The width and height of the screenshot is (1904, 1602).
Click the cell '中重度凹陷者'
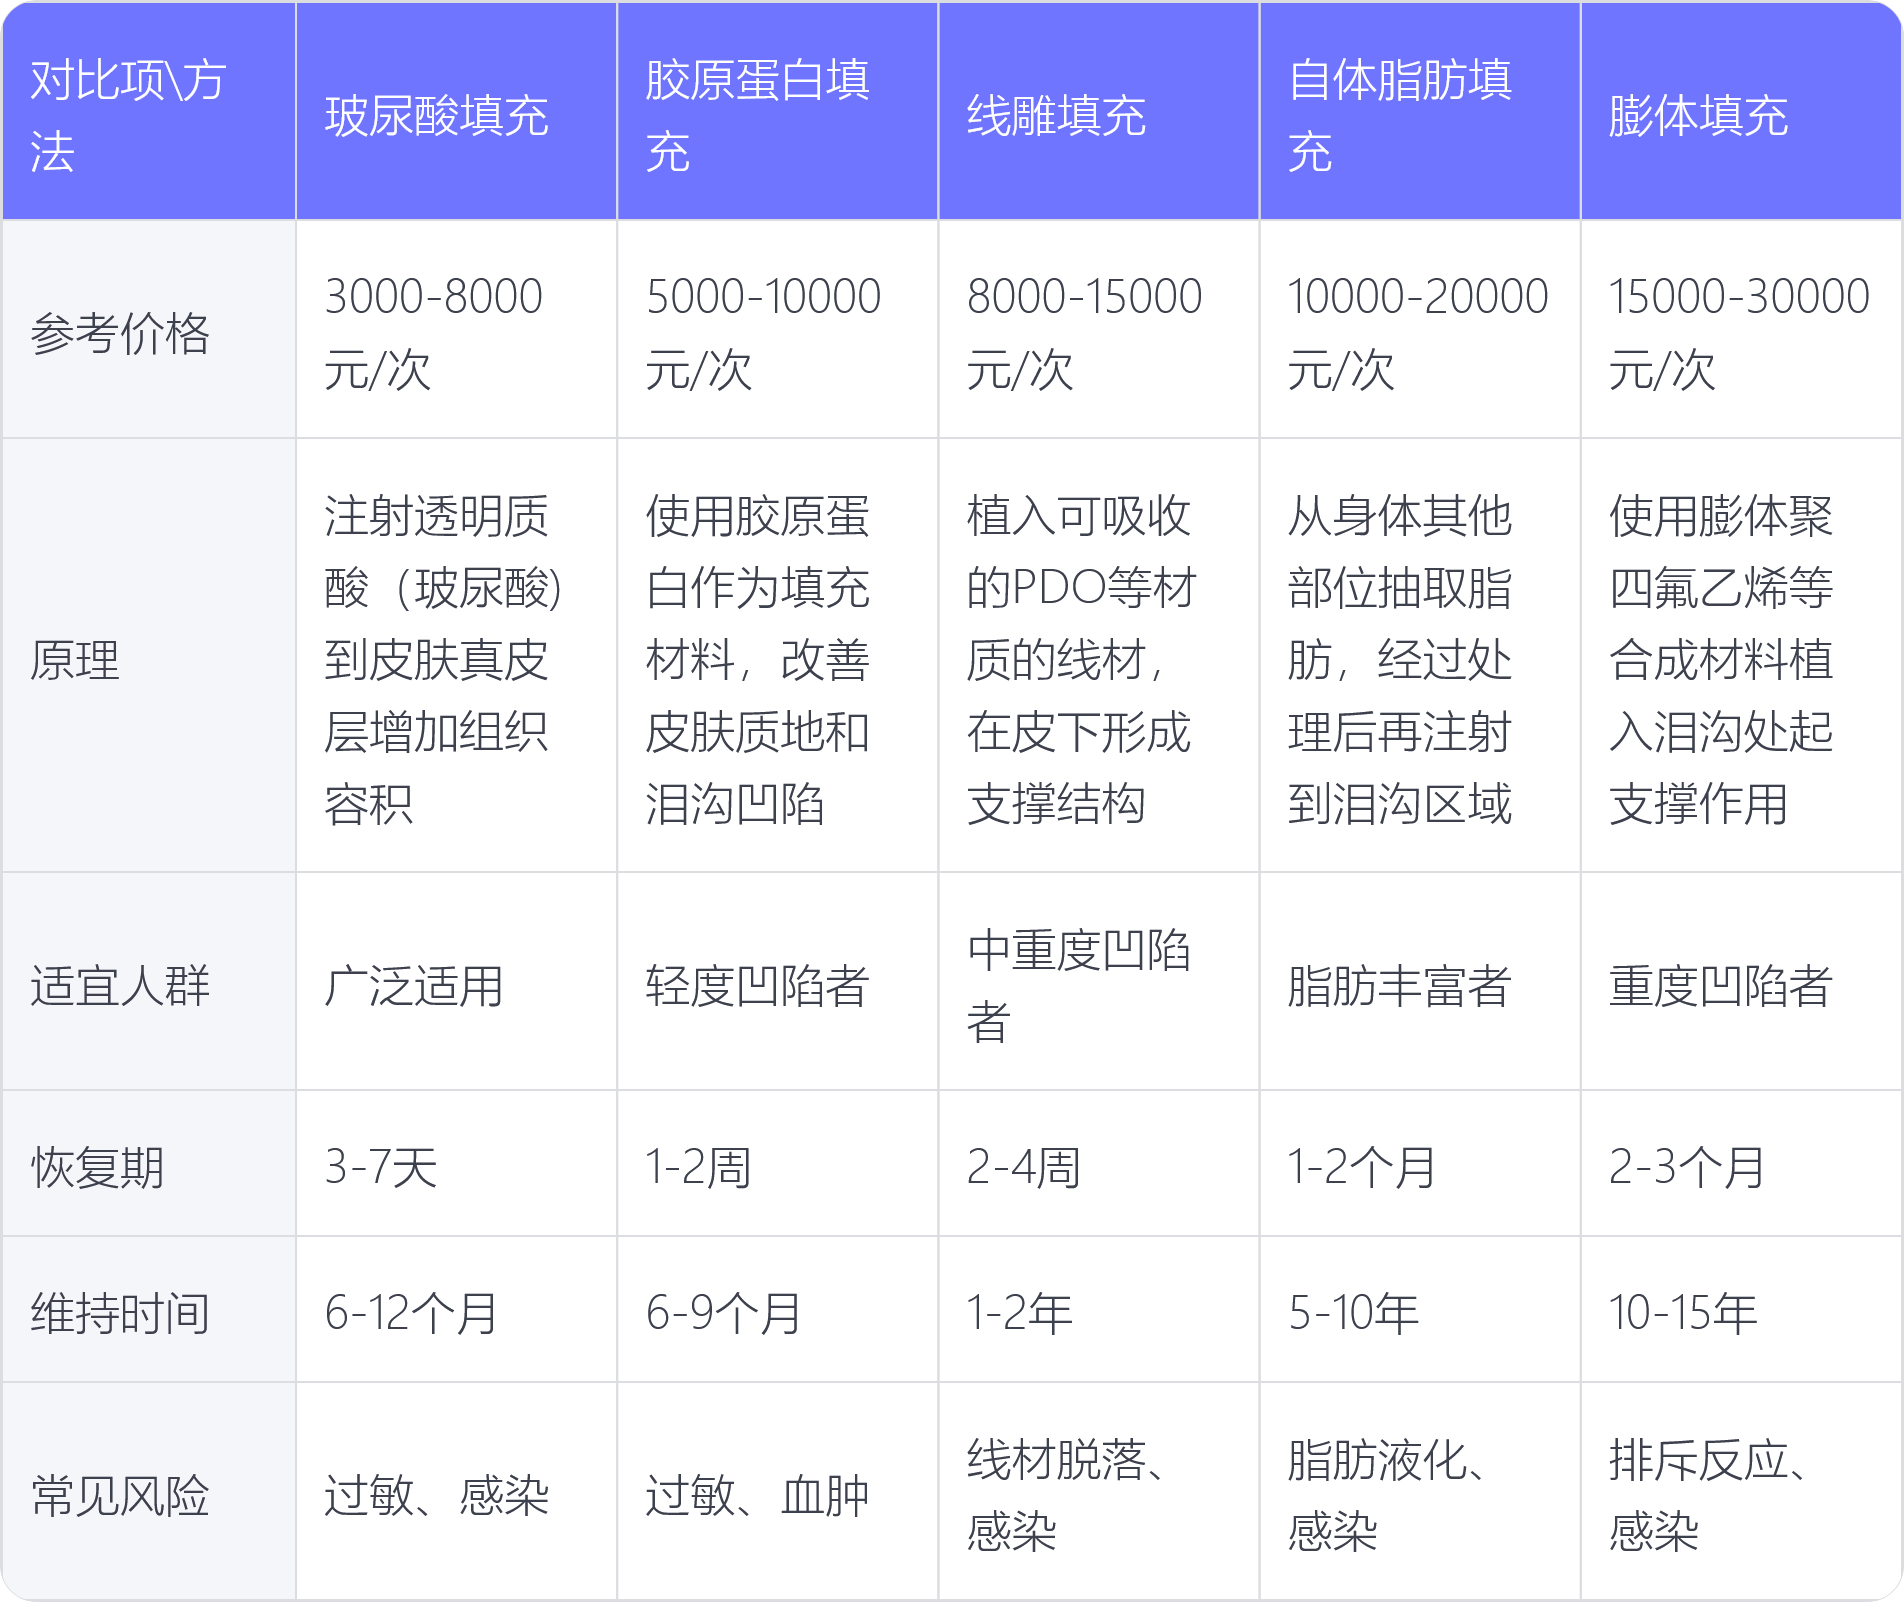[x=1098, y=981]
